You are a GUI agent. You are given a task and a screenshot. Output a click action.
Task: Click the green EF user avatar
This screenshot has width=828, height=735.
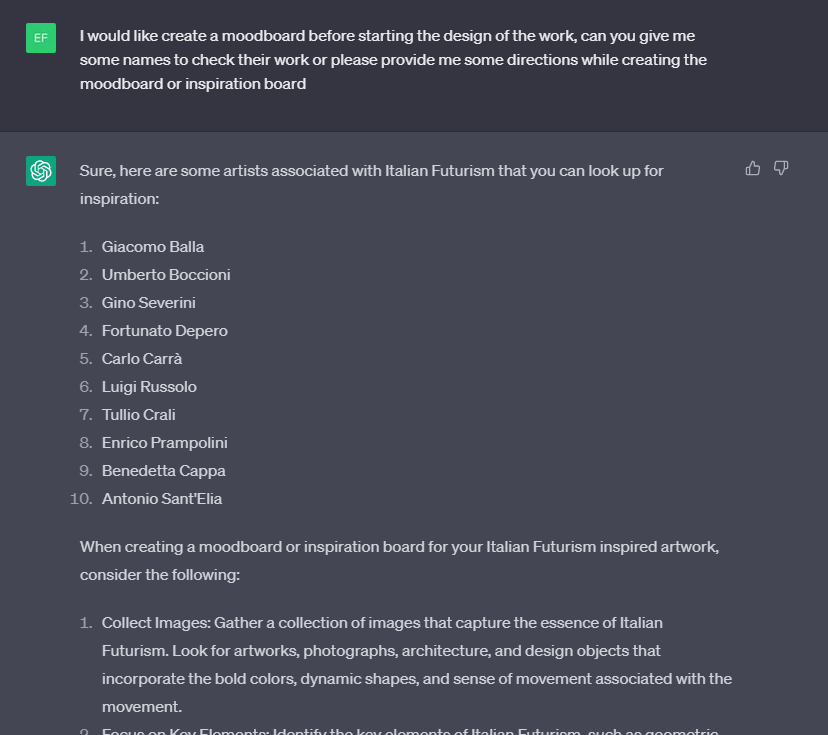(41, 38)
